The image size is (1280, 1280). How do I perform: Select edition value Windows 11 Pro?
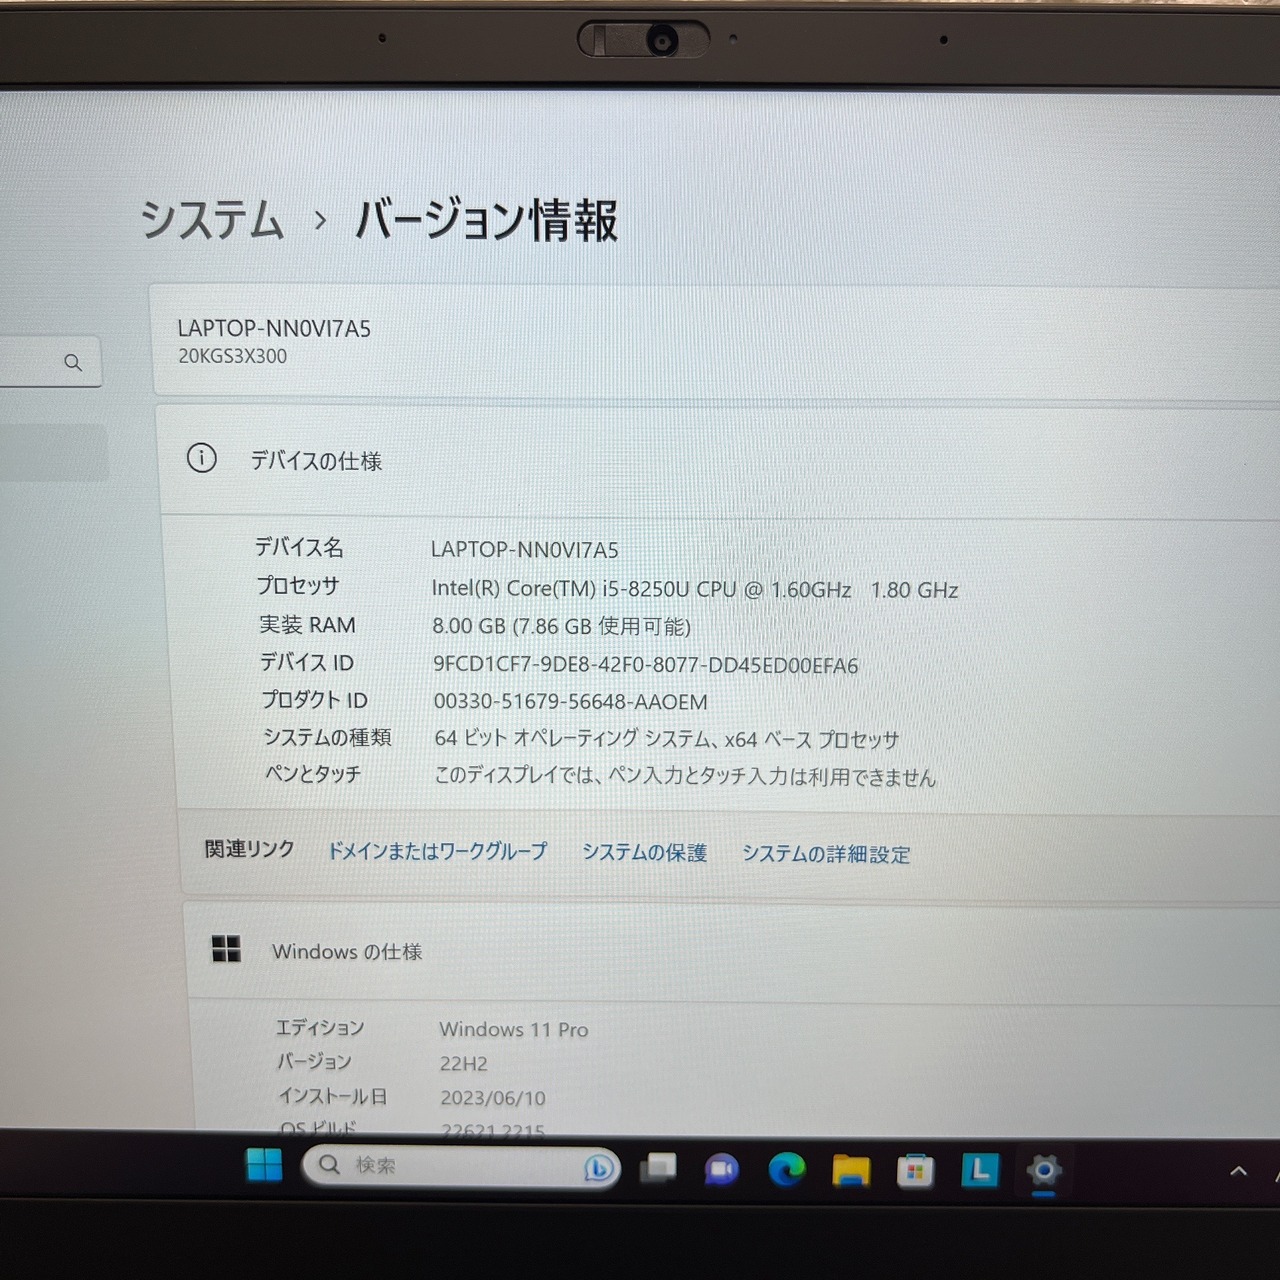tap(514, 1029)
